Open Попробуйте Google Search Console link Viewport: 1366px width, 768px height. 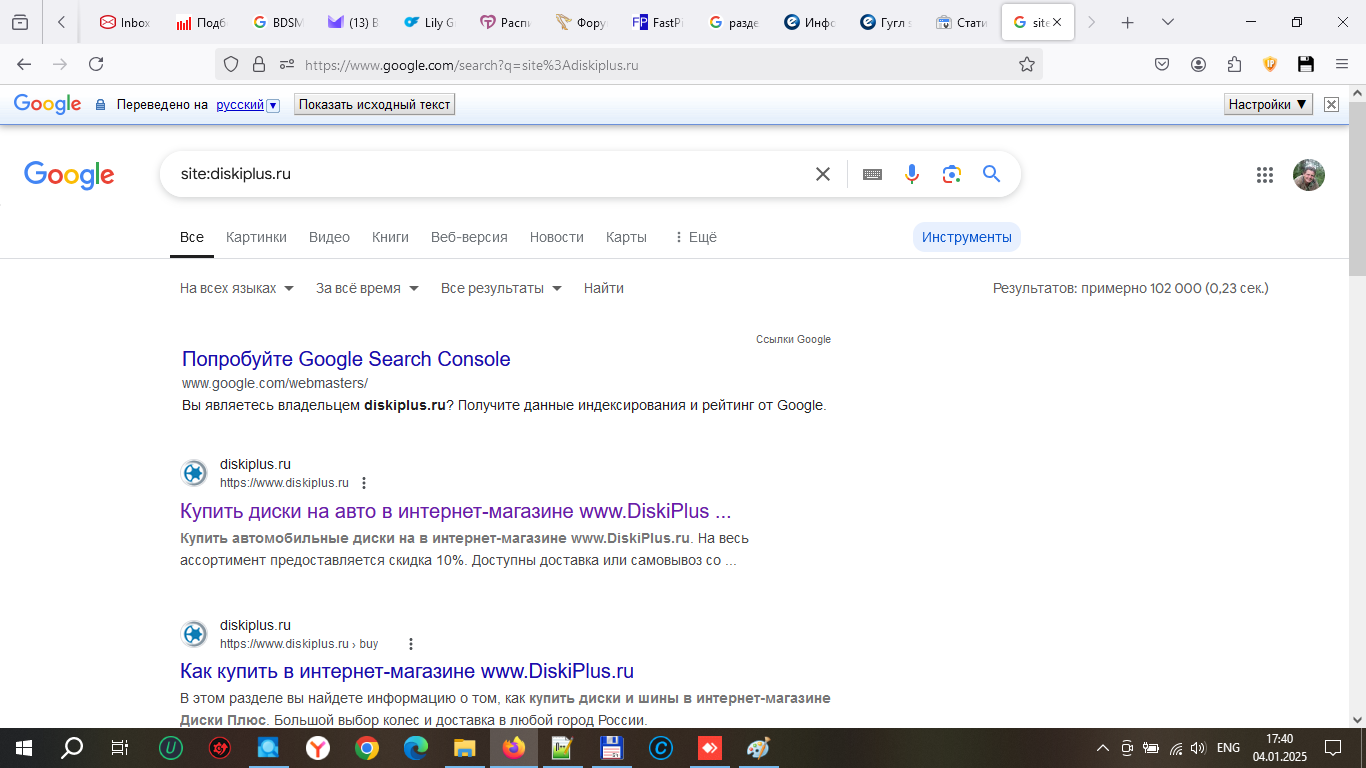point(346,359)
